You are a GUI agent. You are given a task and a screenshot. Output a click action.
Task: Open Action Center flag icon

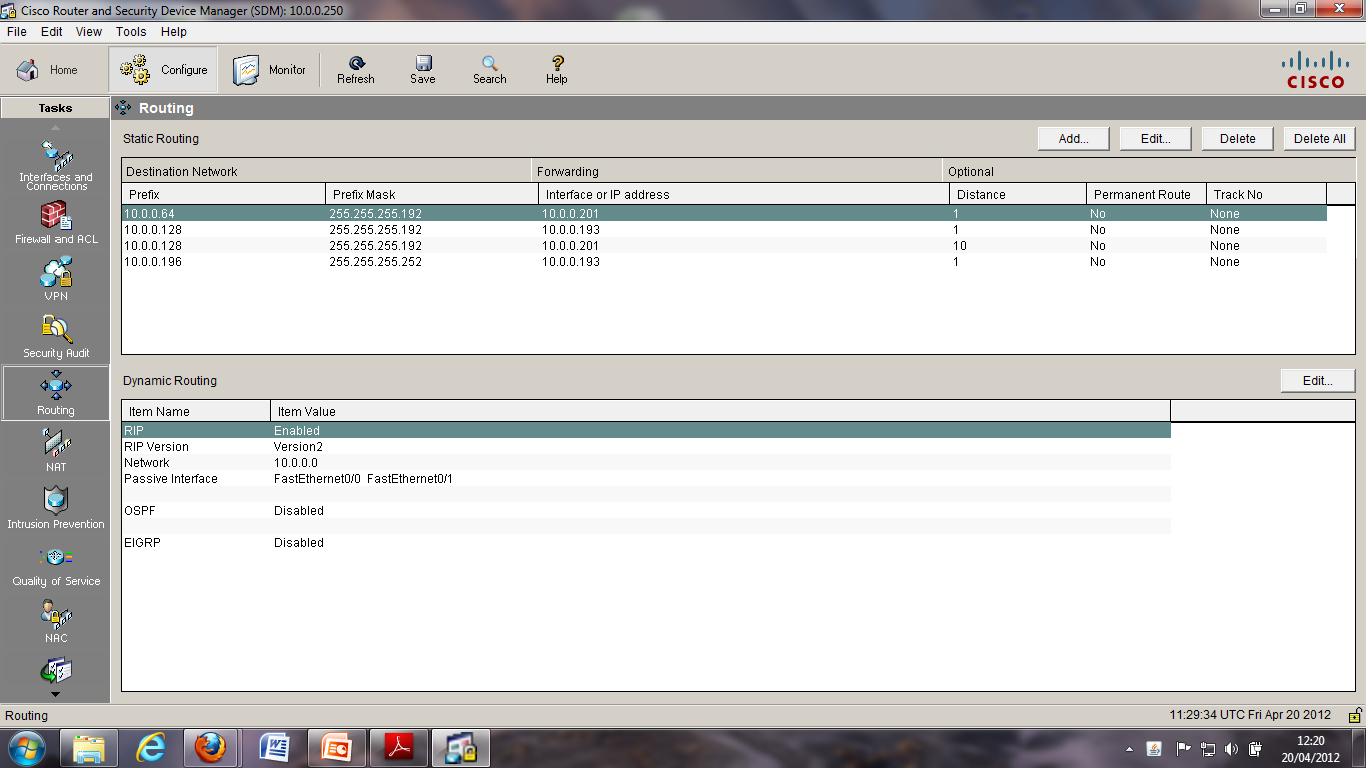(x=1184, y=748)
